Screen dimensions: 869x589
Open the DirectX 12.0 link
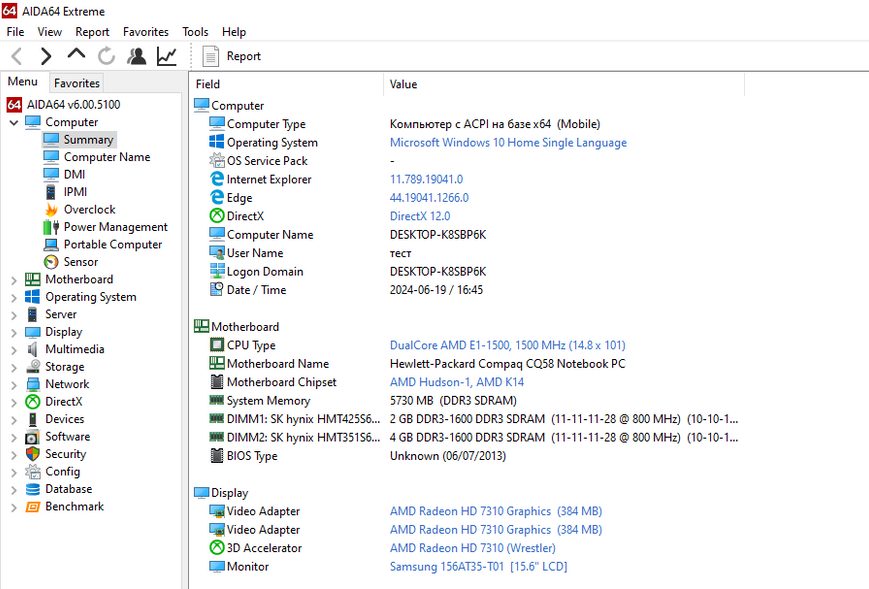[420, 216]
